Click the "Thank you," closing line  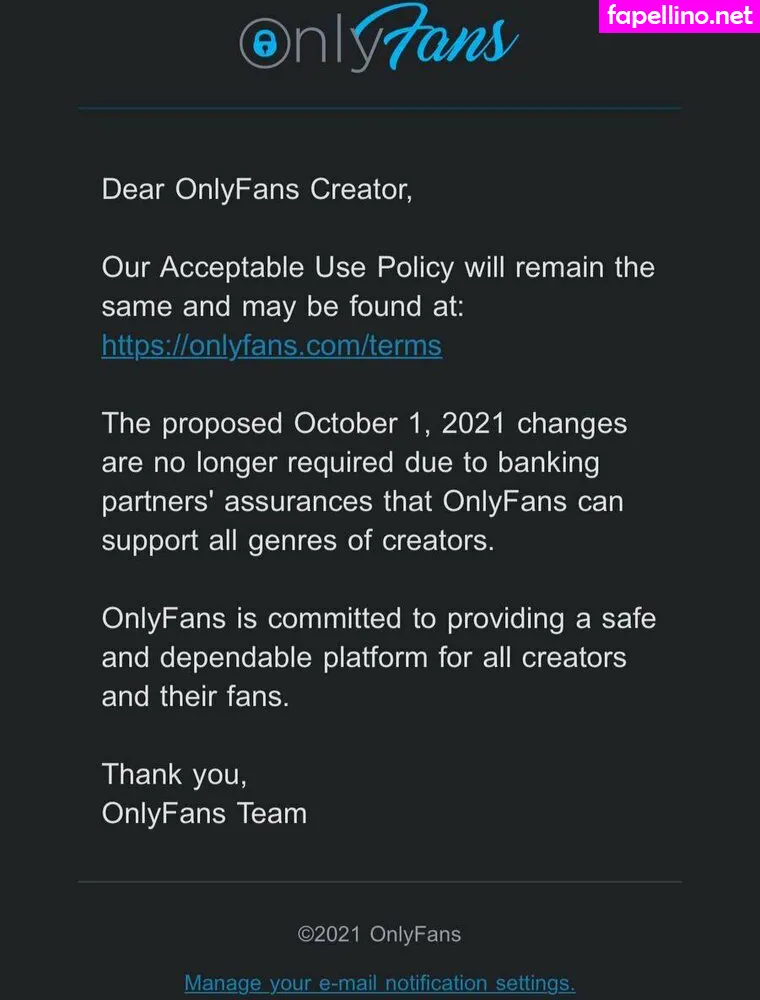tap(174, 774)
